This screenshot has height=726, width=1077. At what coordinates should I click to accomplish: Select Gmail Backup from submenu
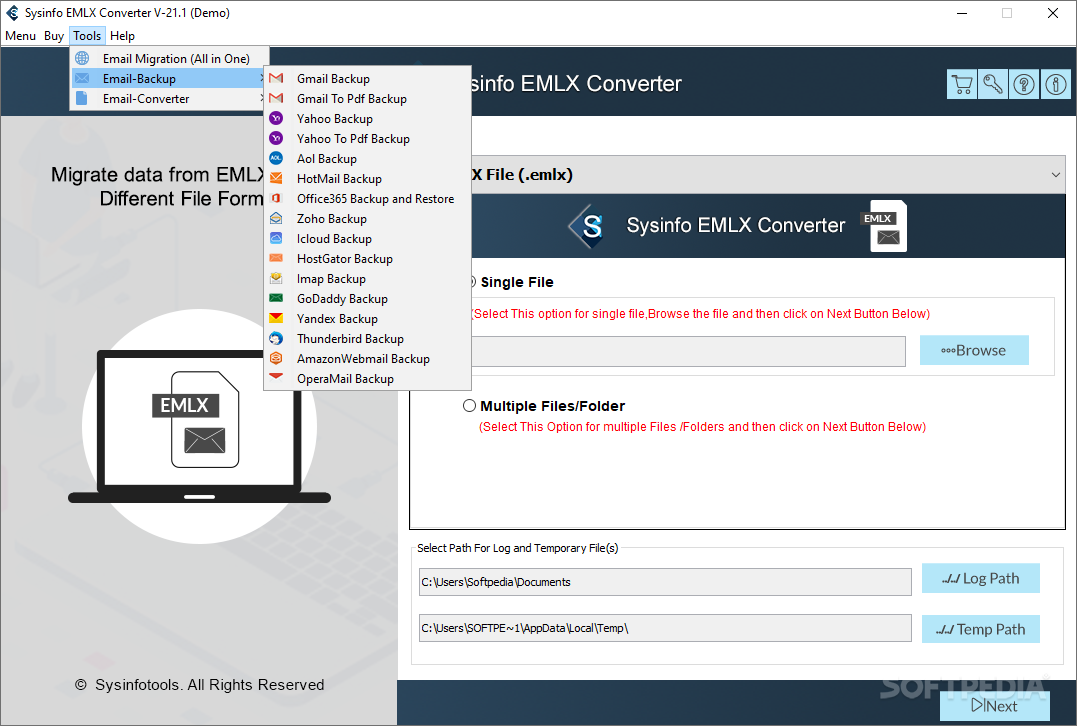[367, 78]
